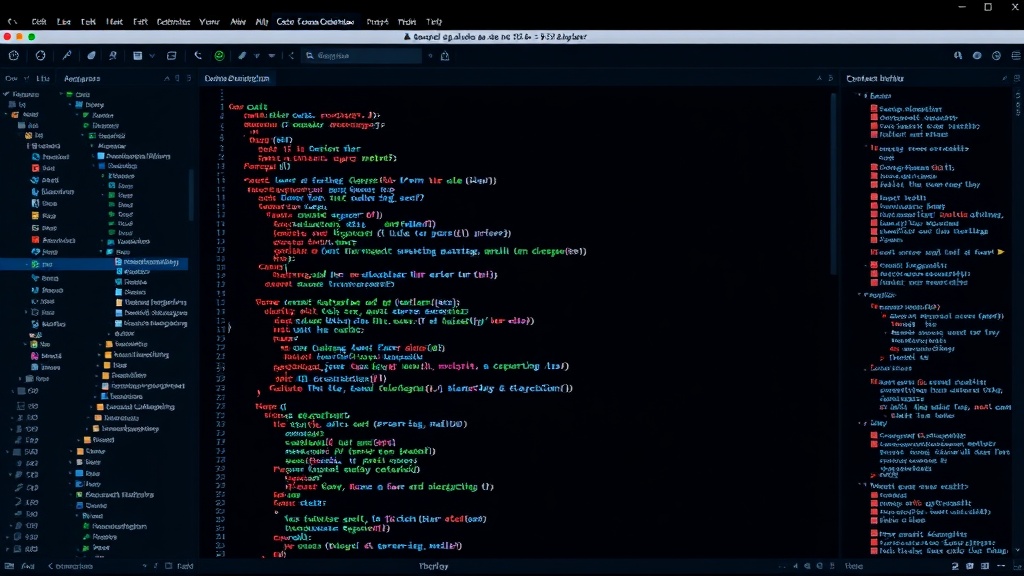Click the center label in the status bar
1024x576 pixels.
434,566
